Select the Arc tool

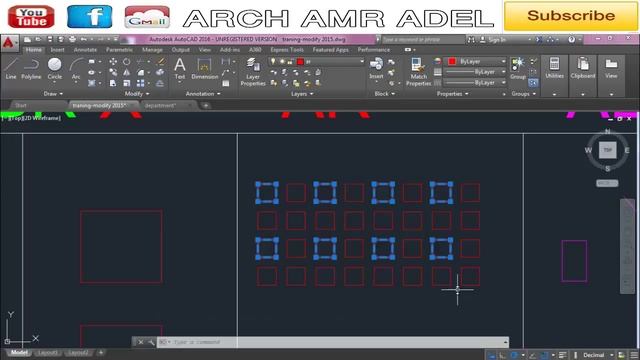76,69
